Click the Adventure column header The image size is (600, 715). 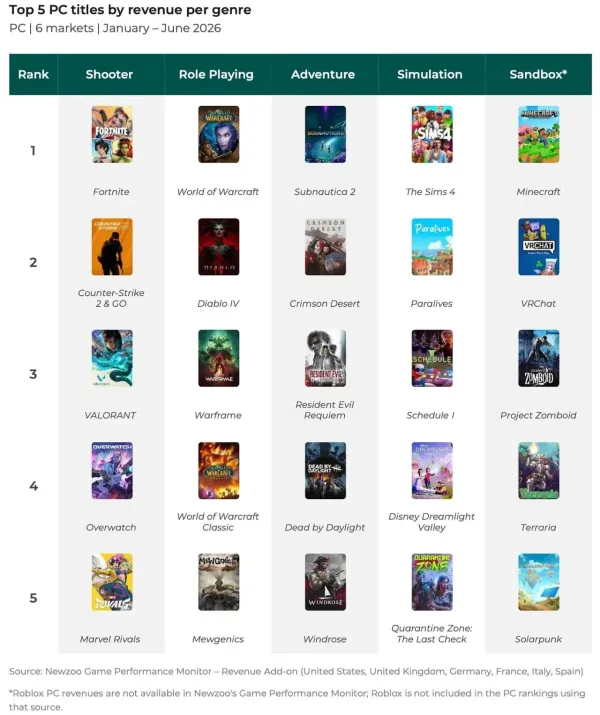[x=323, y=74]
